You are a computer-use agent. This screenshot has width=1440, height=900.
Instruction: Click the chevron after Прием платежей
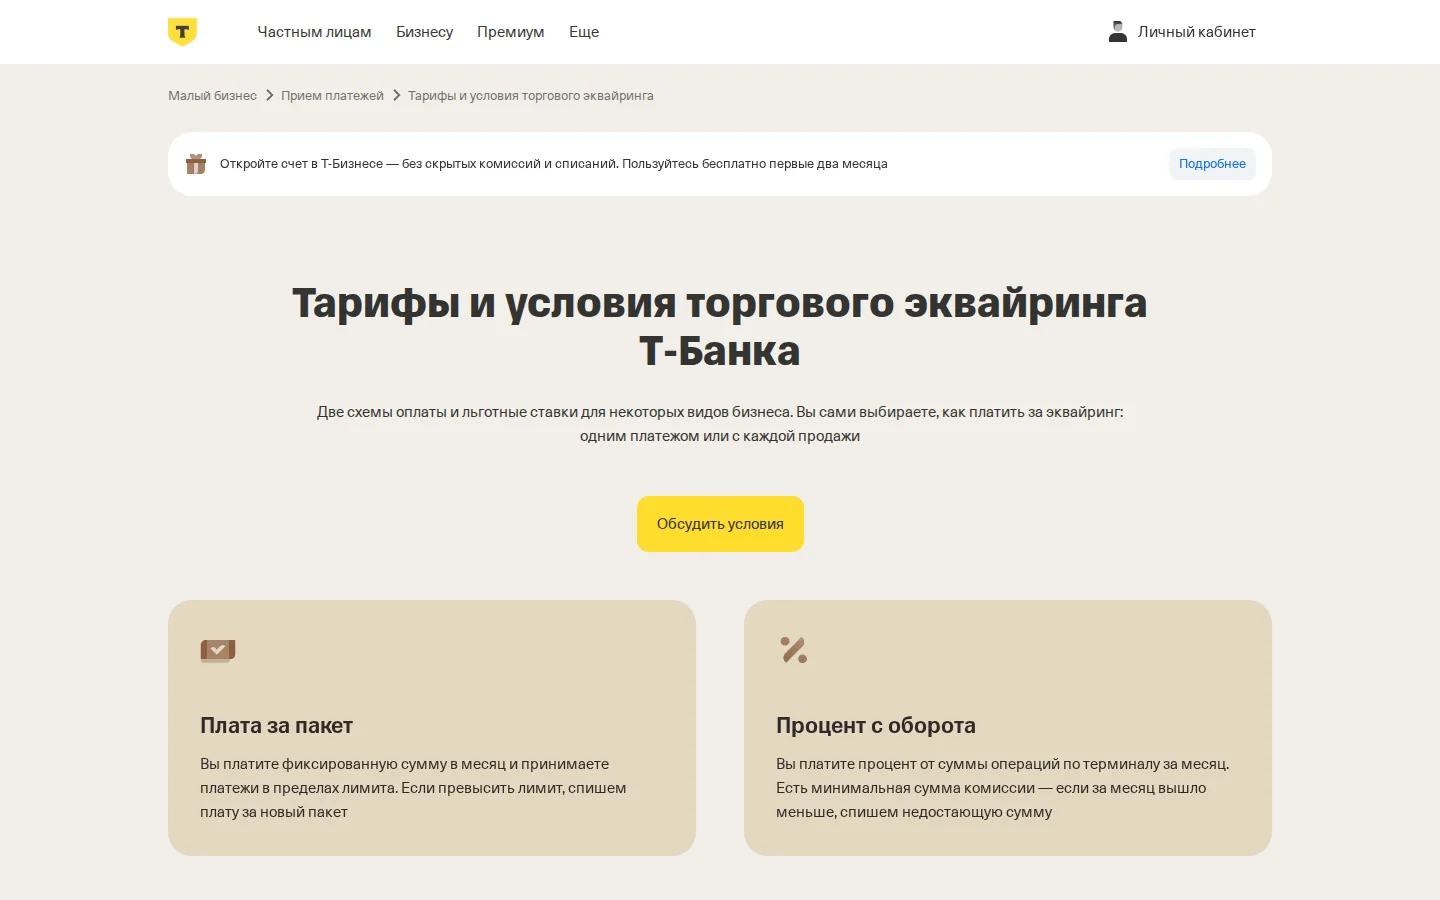pyautogui.click(x=396, y=96)
